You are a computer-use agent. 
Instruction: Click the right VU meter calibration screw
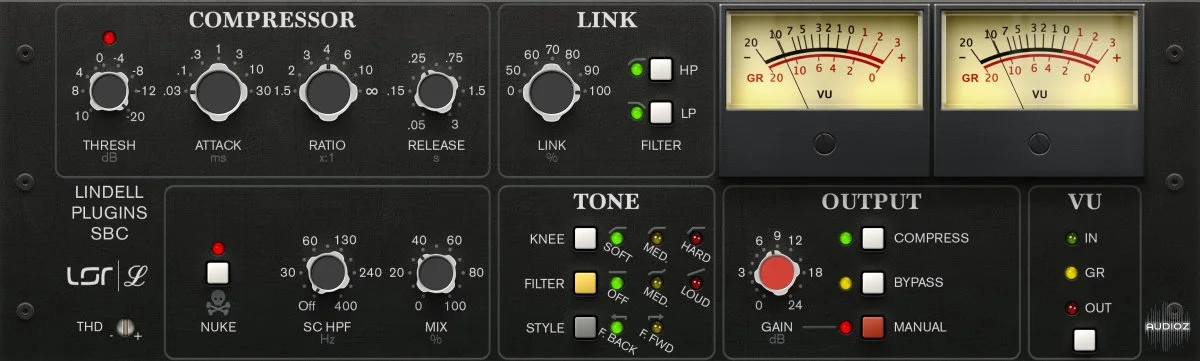[1039, 143]
